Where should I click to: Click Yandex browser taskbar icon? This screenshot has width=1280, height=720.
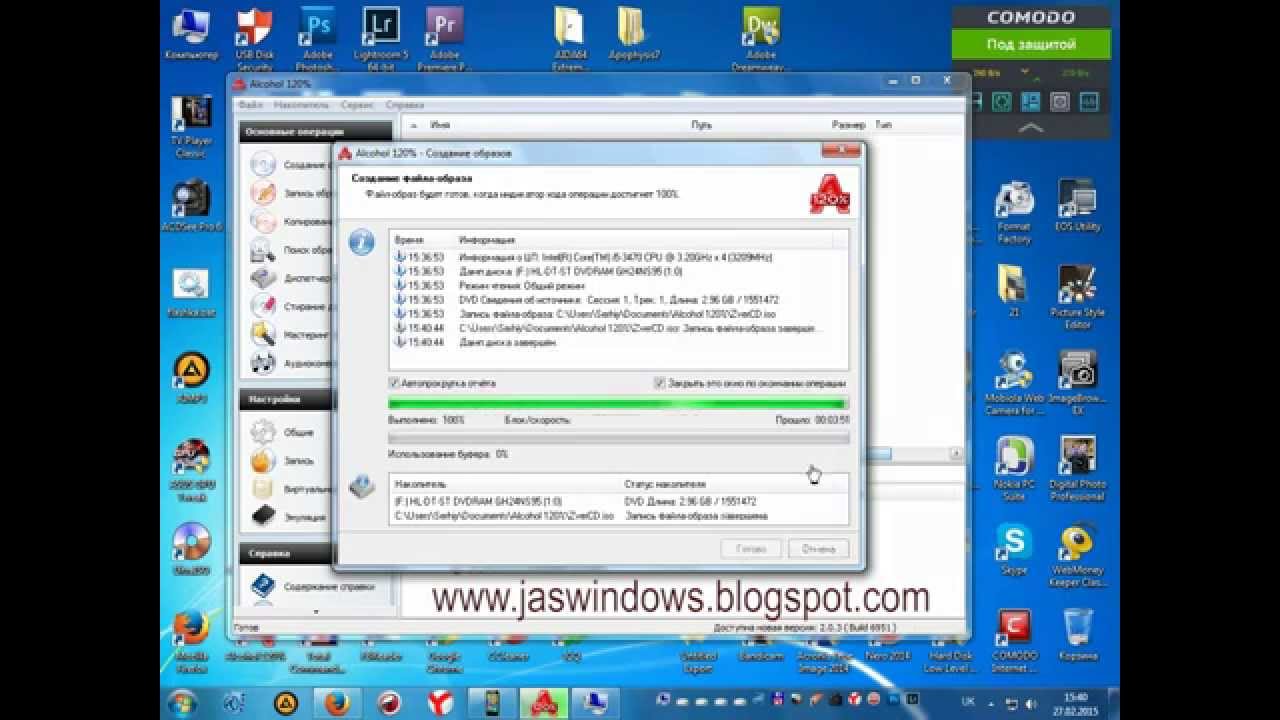coord(440,703)
